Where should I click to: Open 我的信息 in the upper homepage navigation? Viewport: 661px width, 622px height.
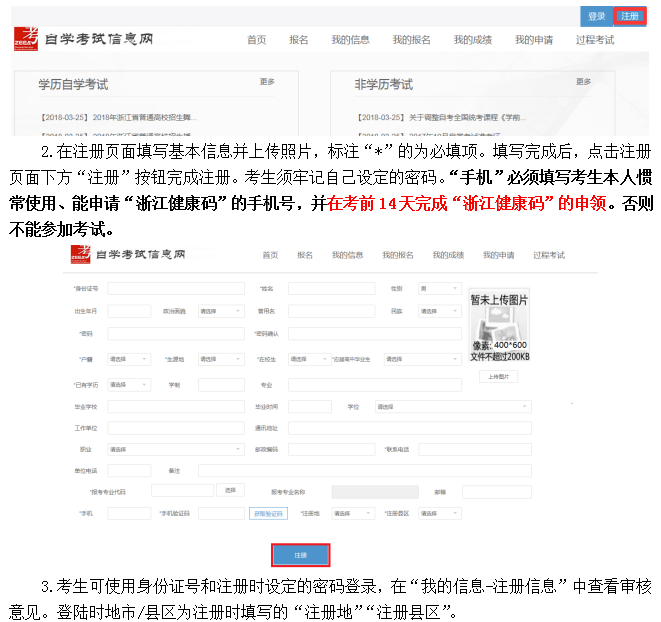pos(350,40)
